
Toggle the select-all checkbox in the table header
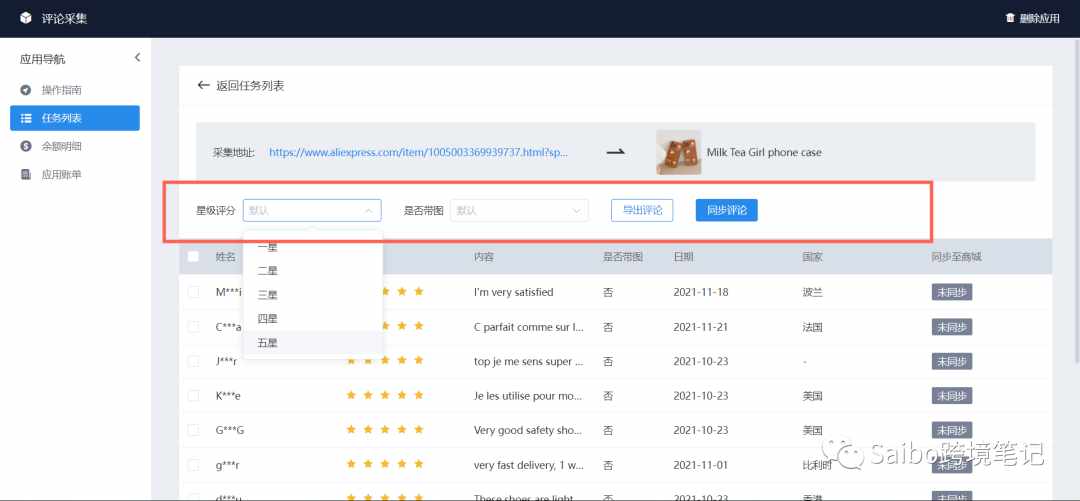pos(194,256)
